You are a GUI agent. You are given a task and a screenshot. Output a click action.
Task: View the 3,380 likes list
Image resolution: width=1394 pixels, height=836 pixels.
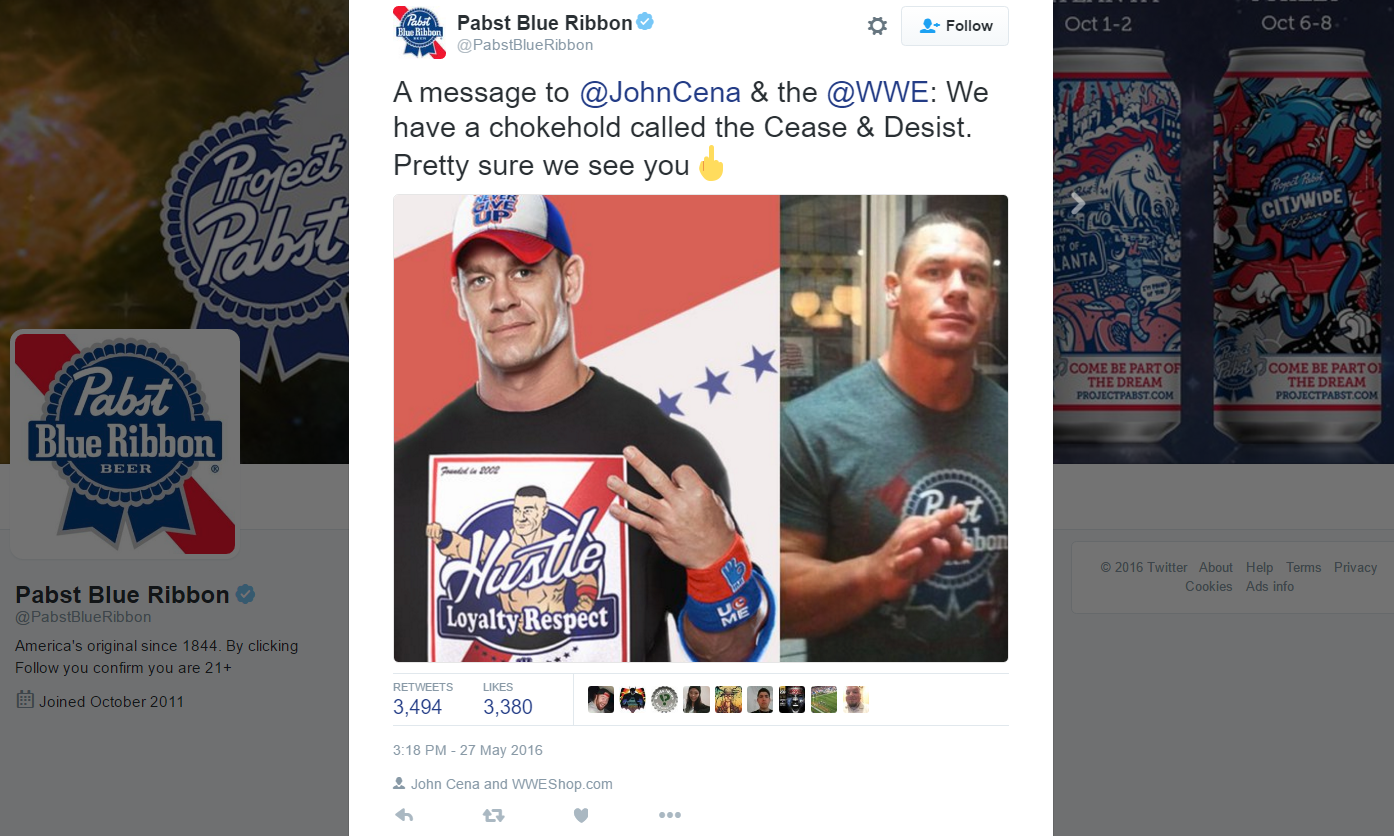508,699
